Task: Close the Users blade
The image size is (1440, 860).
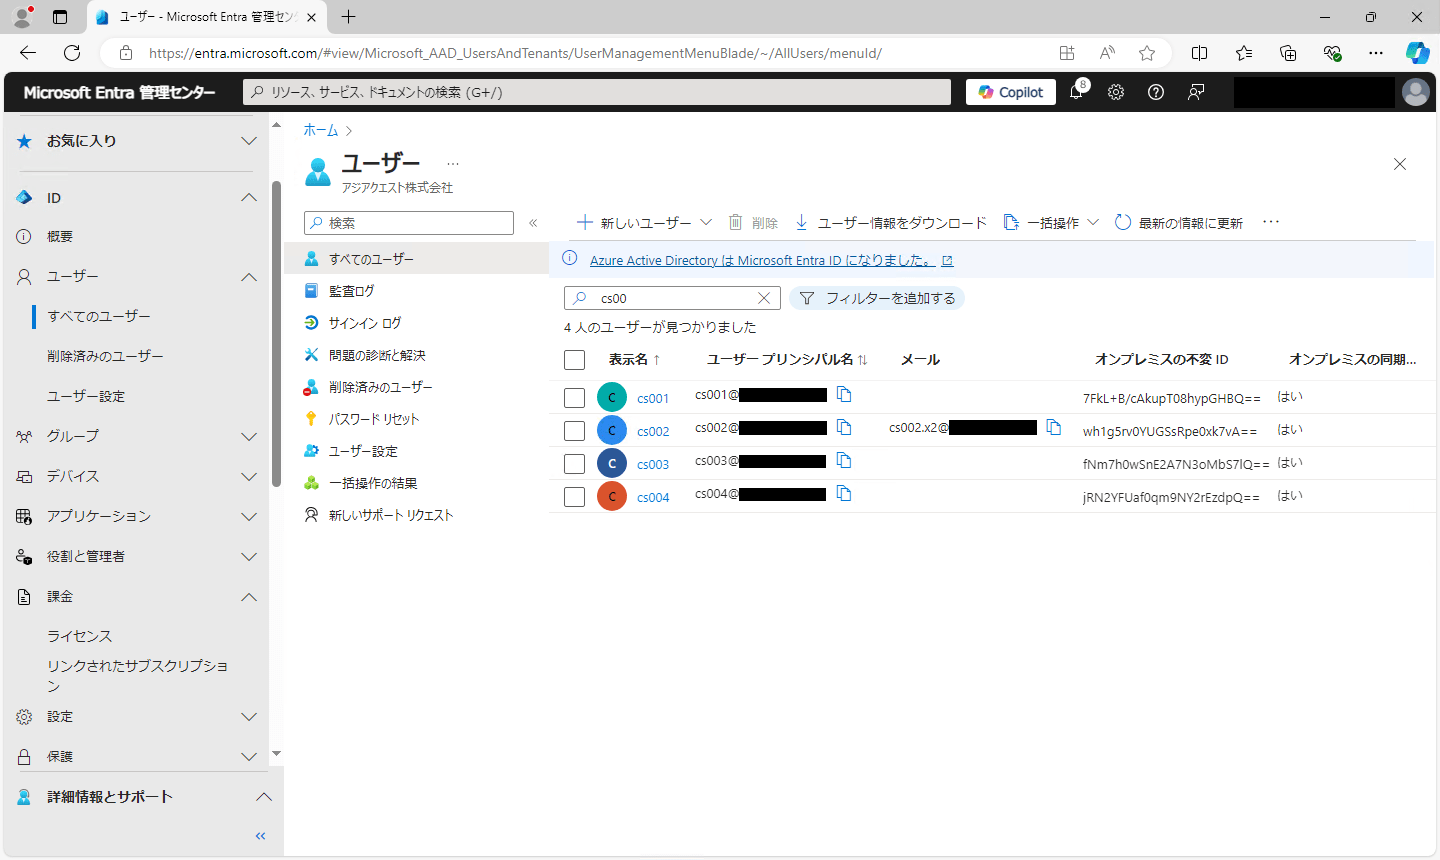Action: coord(1400,164)
